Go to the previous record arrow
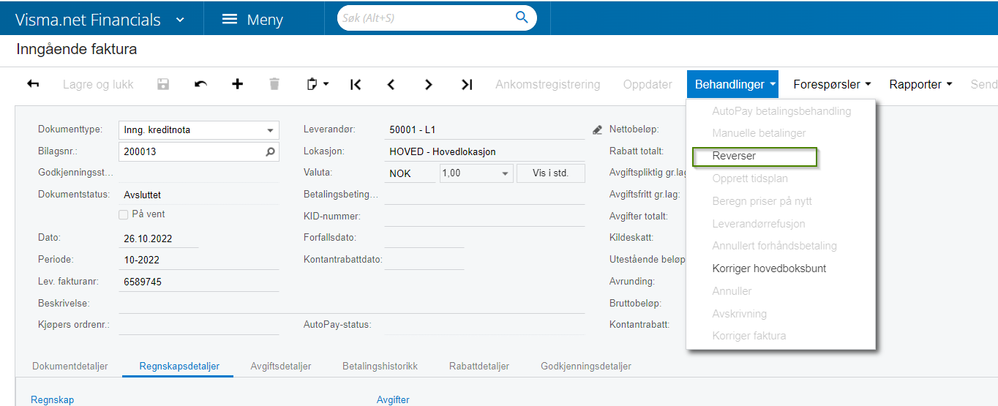Image resolution: width=998 pixels, height=406 pixels. pos(391,84)
